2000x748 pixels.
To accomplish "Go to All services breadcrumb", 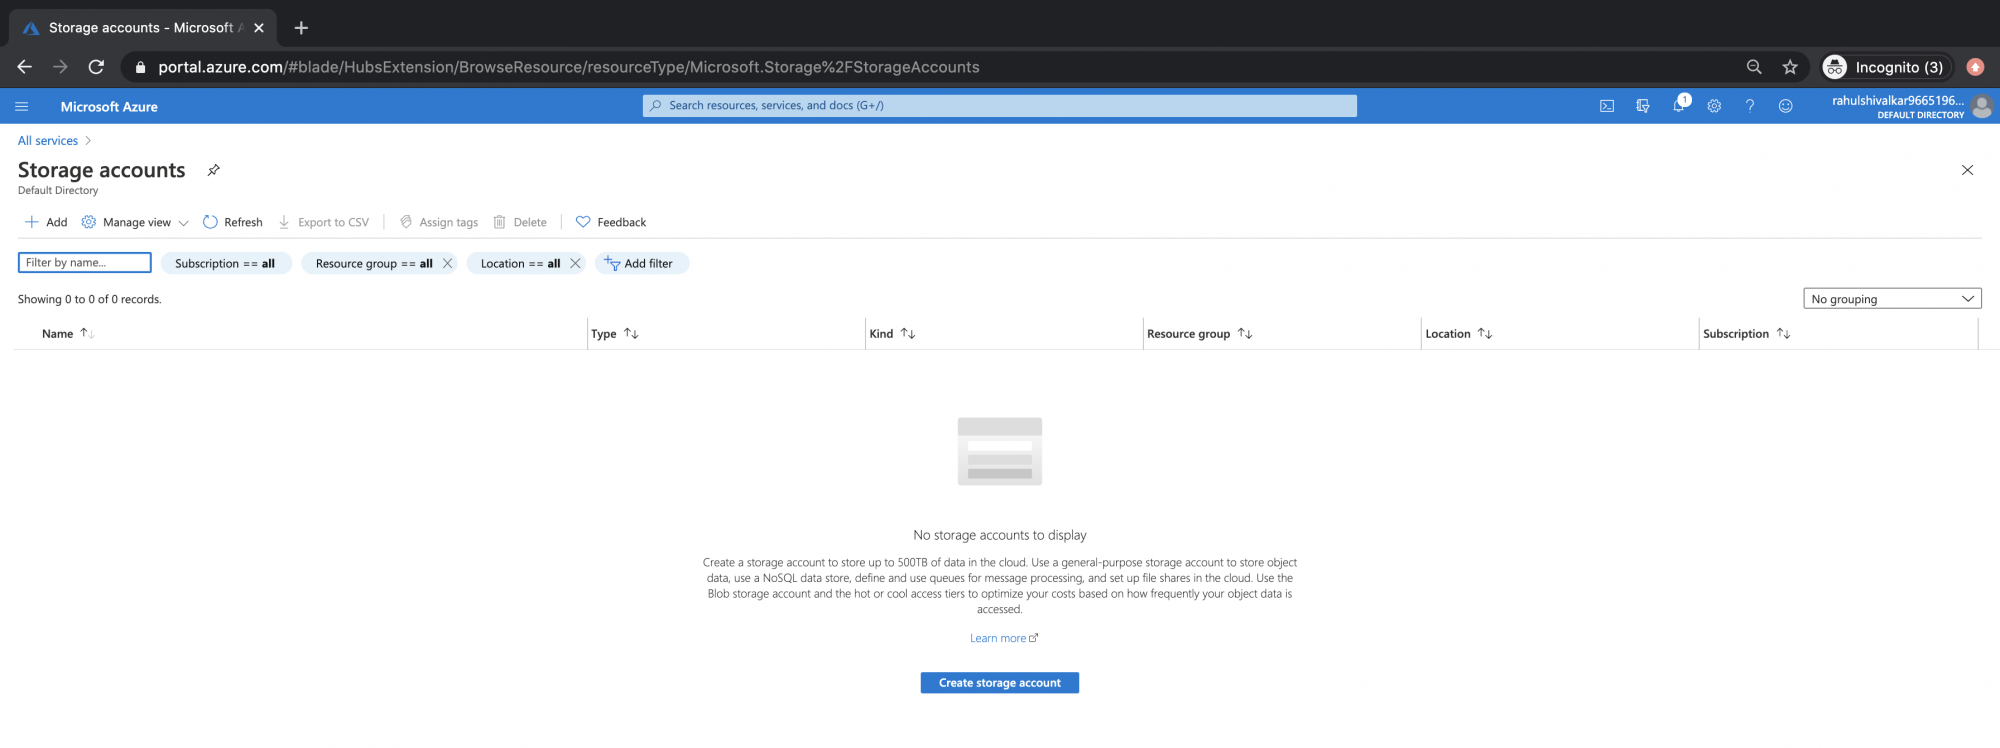I will 48,141.
